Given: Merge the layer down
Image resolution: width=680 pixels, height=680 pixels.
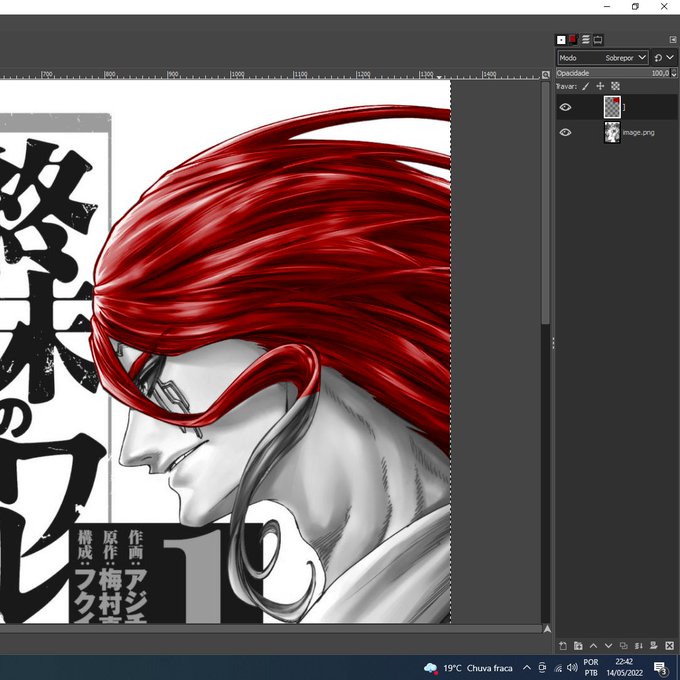Looking at the screenshot, I should tap(639, 646).
